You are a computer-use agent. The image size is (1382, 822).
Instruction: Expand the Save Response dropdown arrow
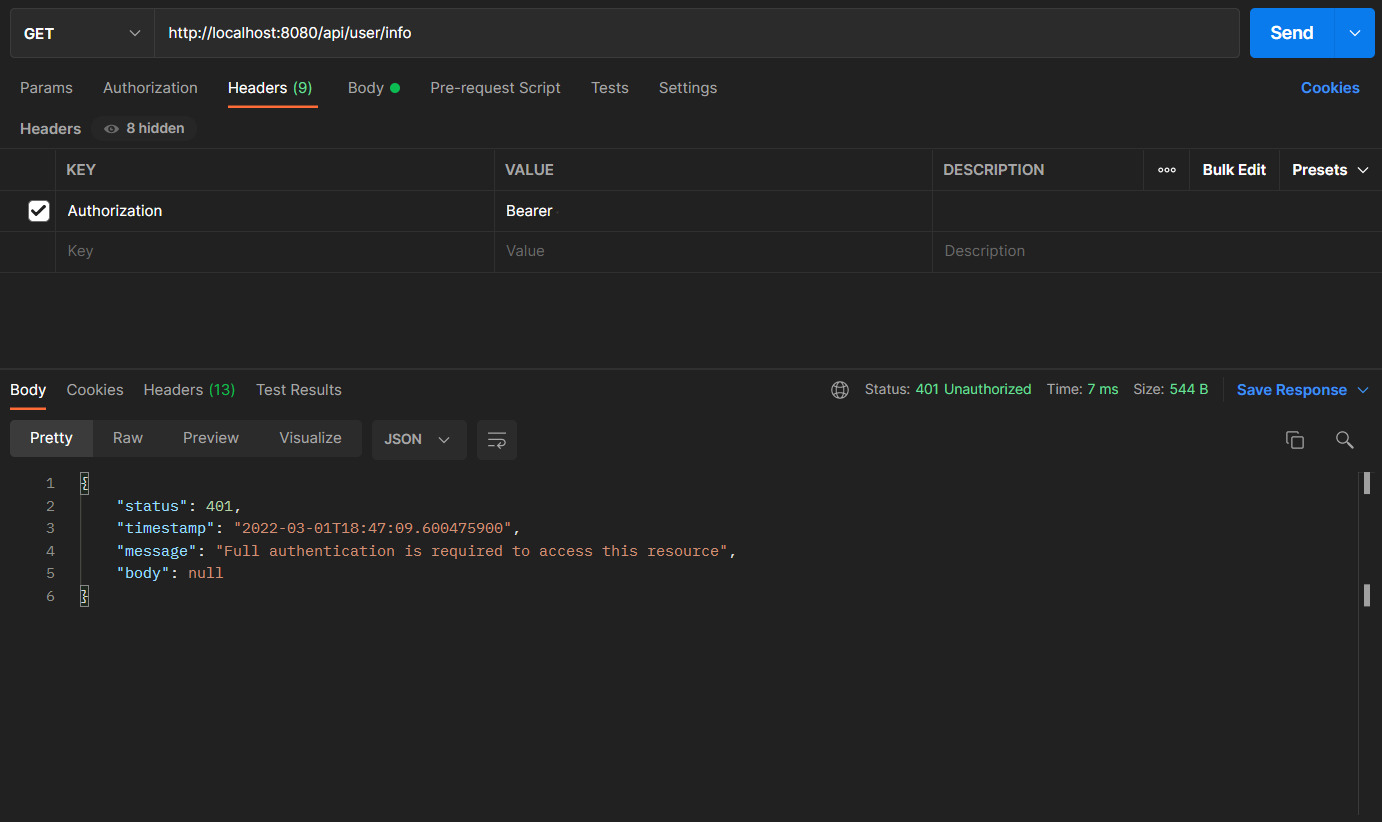(x=1362, y=390)
